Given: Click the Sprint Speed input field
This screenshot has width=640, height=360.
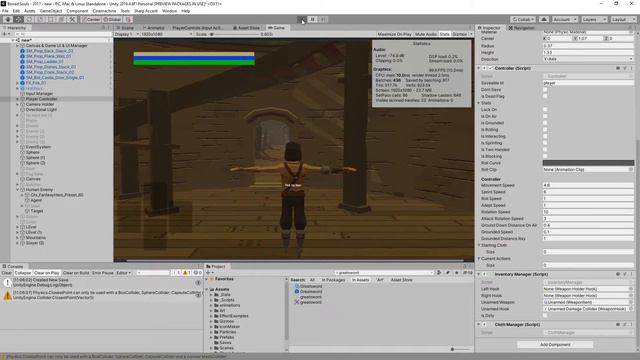Looking at the screenshot, I should (x=588, y=192).
